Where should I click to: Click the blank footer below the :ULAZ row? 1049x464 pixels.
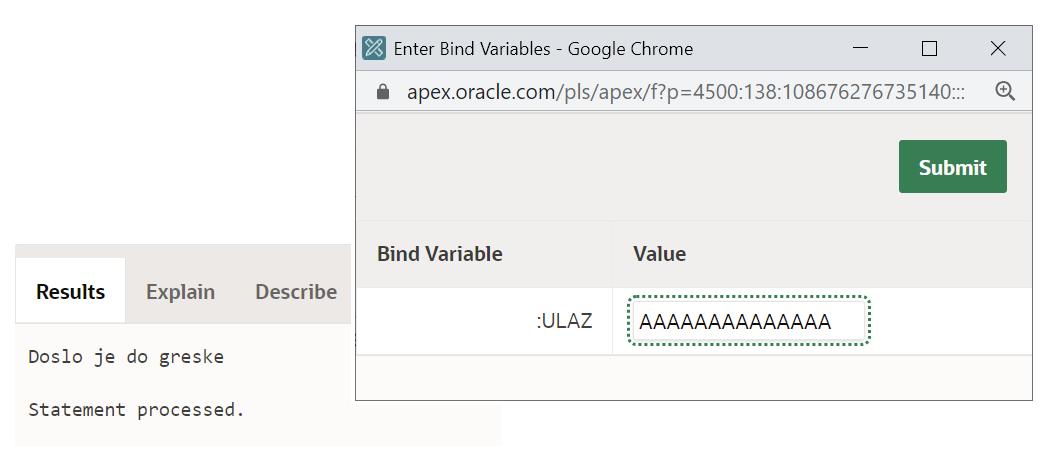click(x=693, y=377)
